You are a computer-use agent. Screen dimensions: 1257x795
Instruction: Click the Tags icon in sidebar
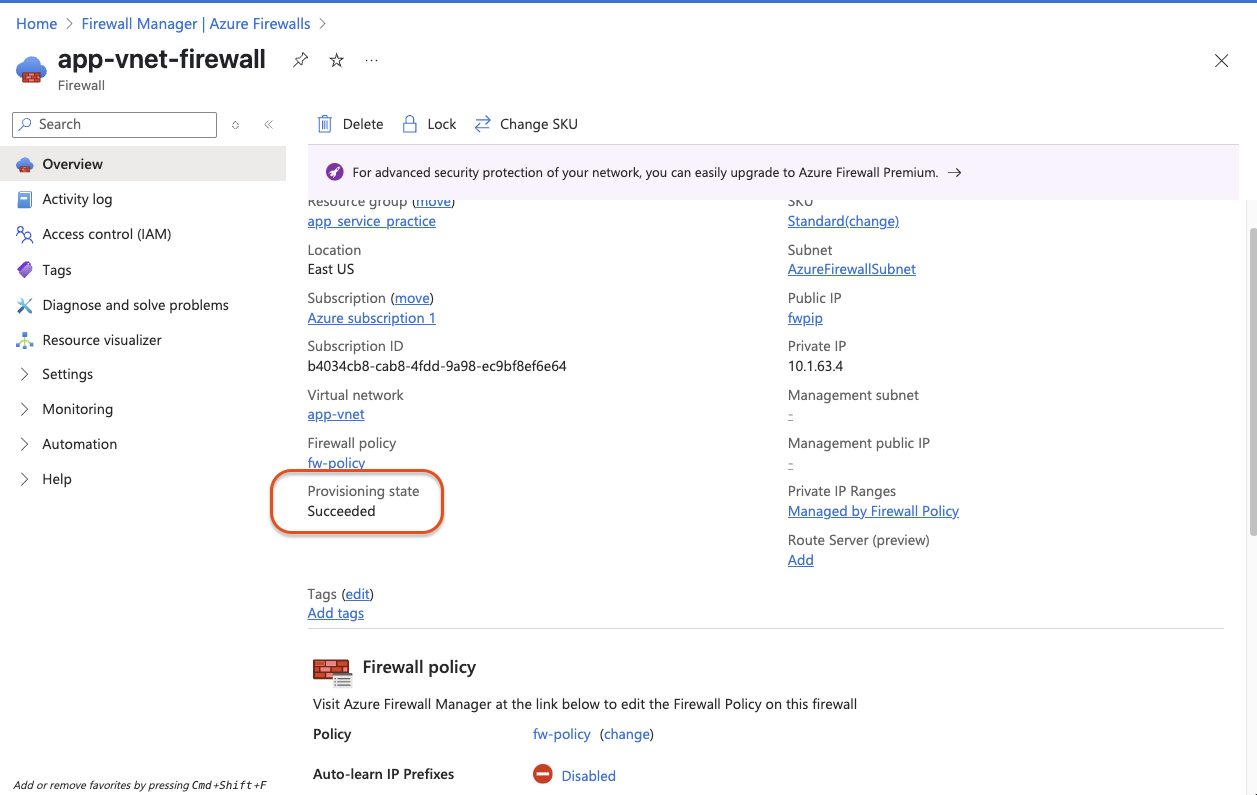coord(25,270)
